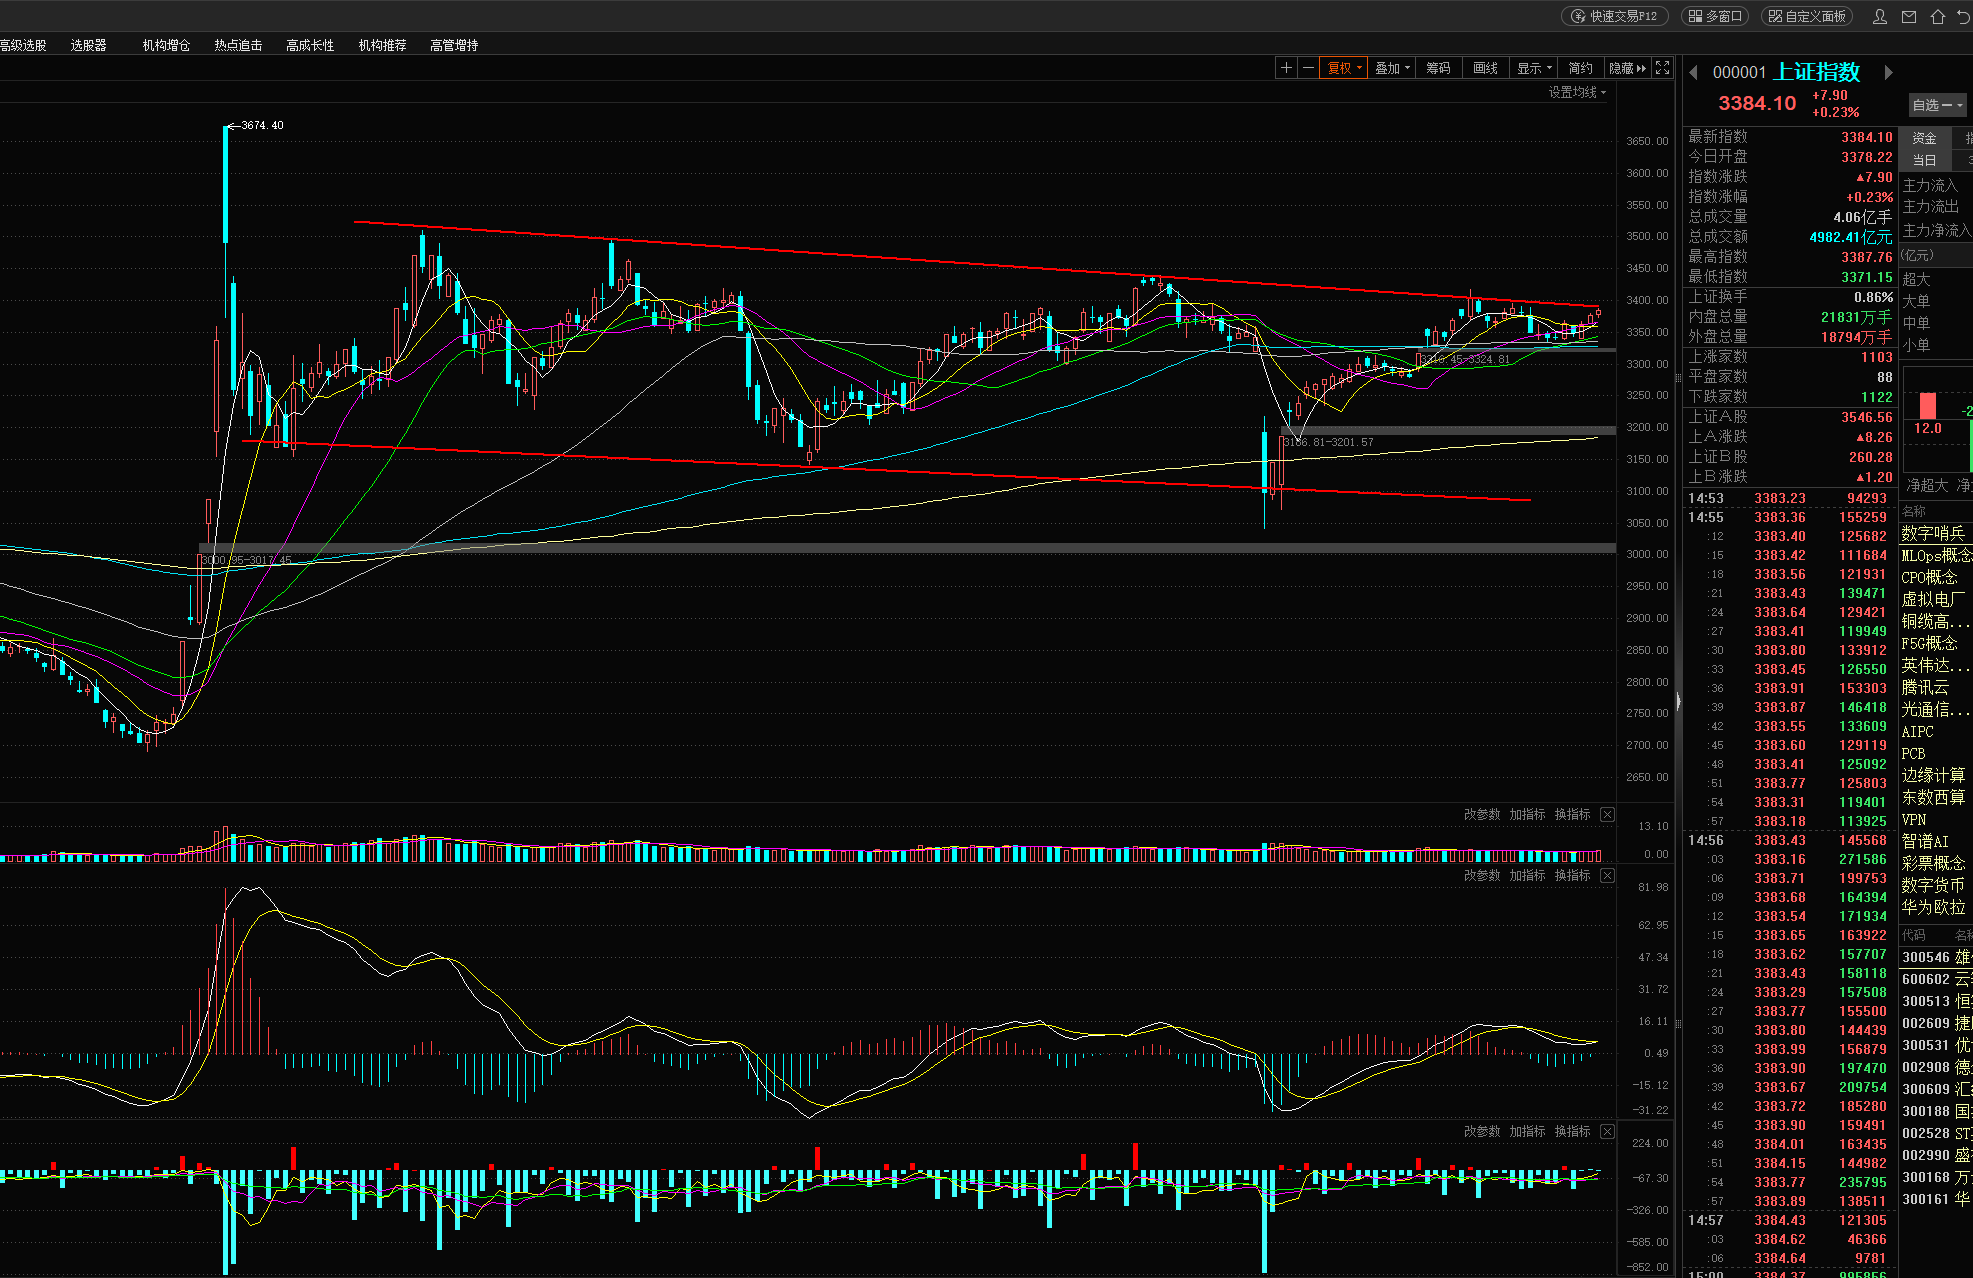
Task: Select 腾讯云 concept row
Action: click(x=1935, y=687)
